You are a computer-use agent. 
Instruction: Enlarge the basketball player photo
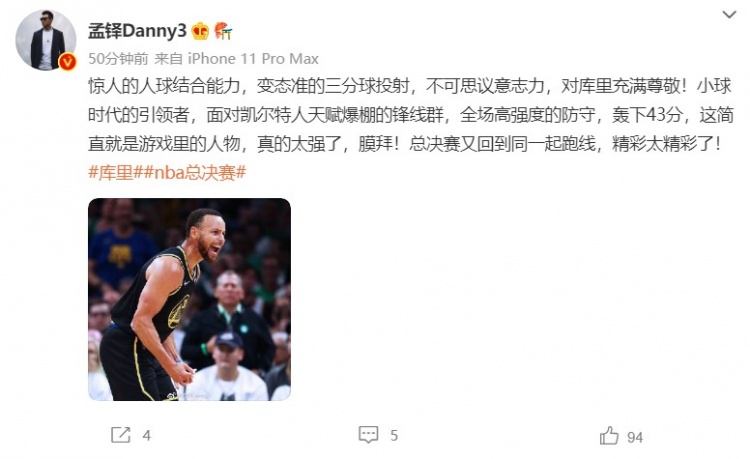tap(189, 299)
